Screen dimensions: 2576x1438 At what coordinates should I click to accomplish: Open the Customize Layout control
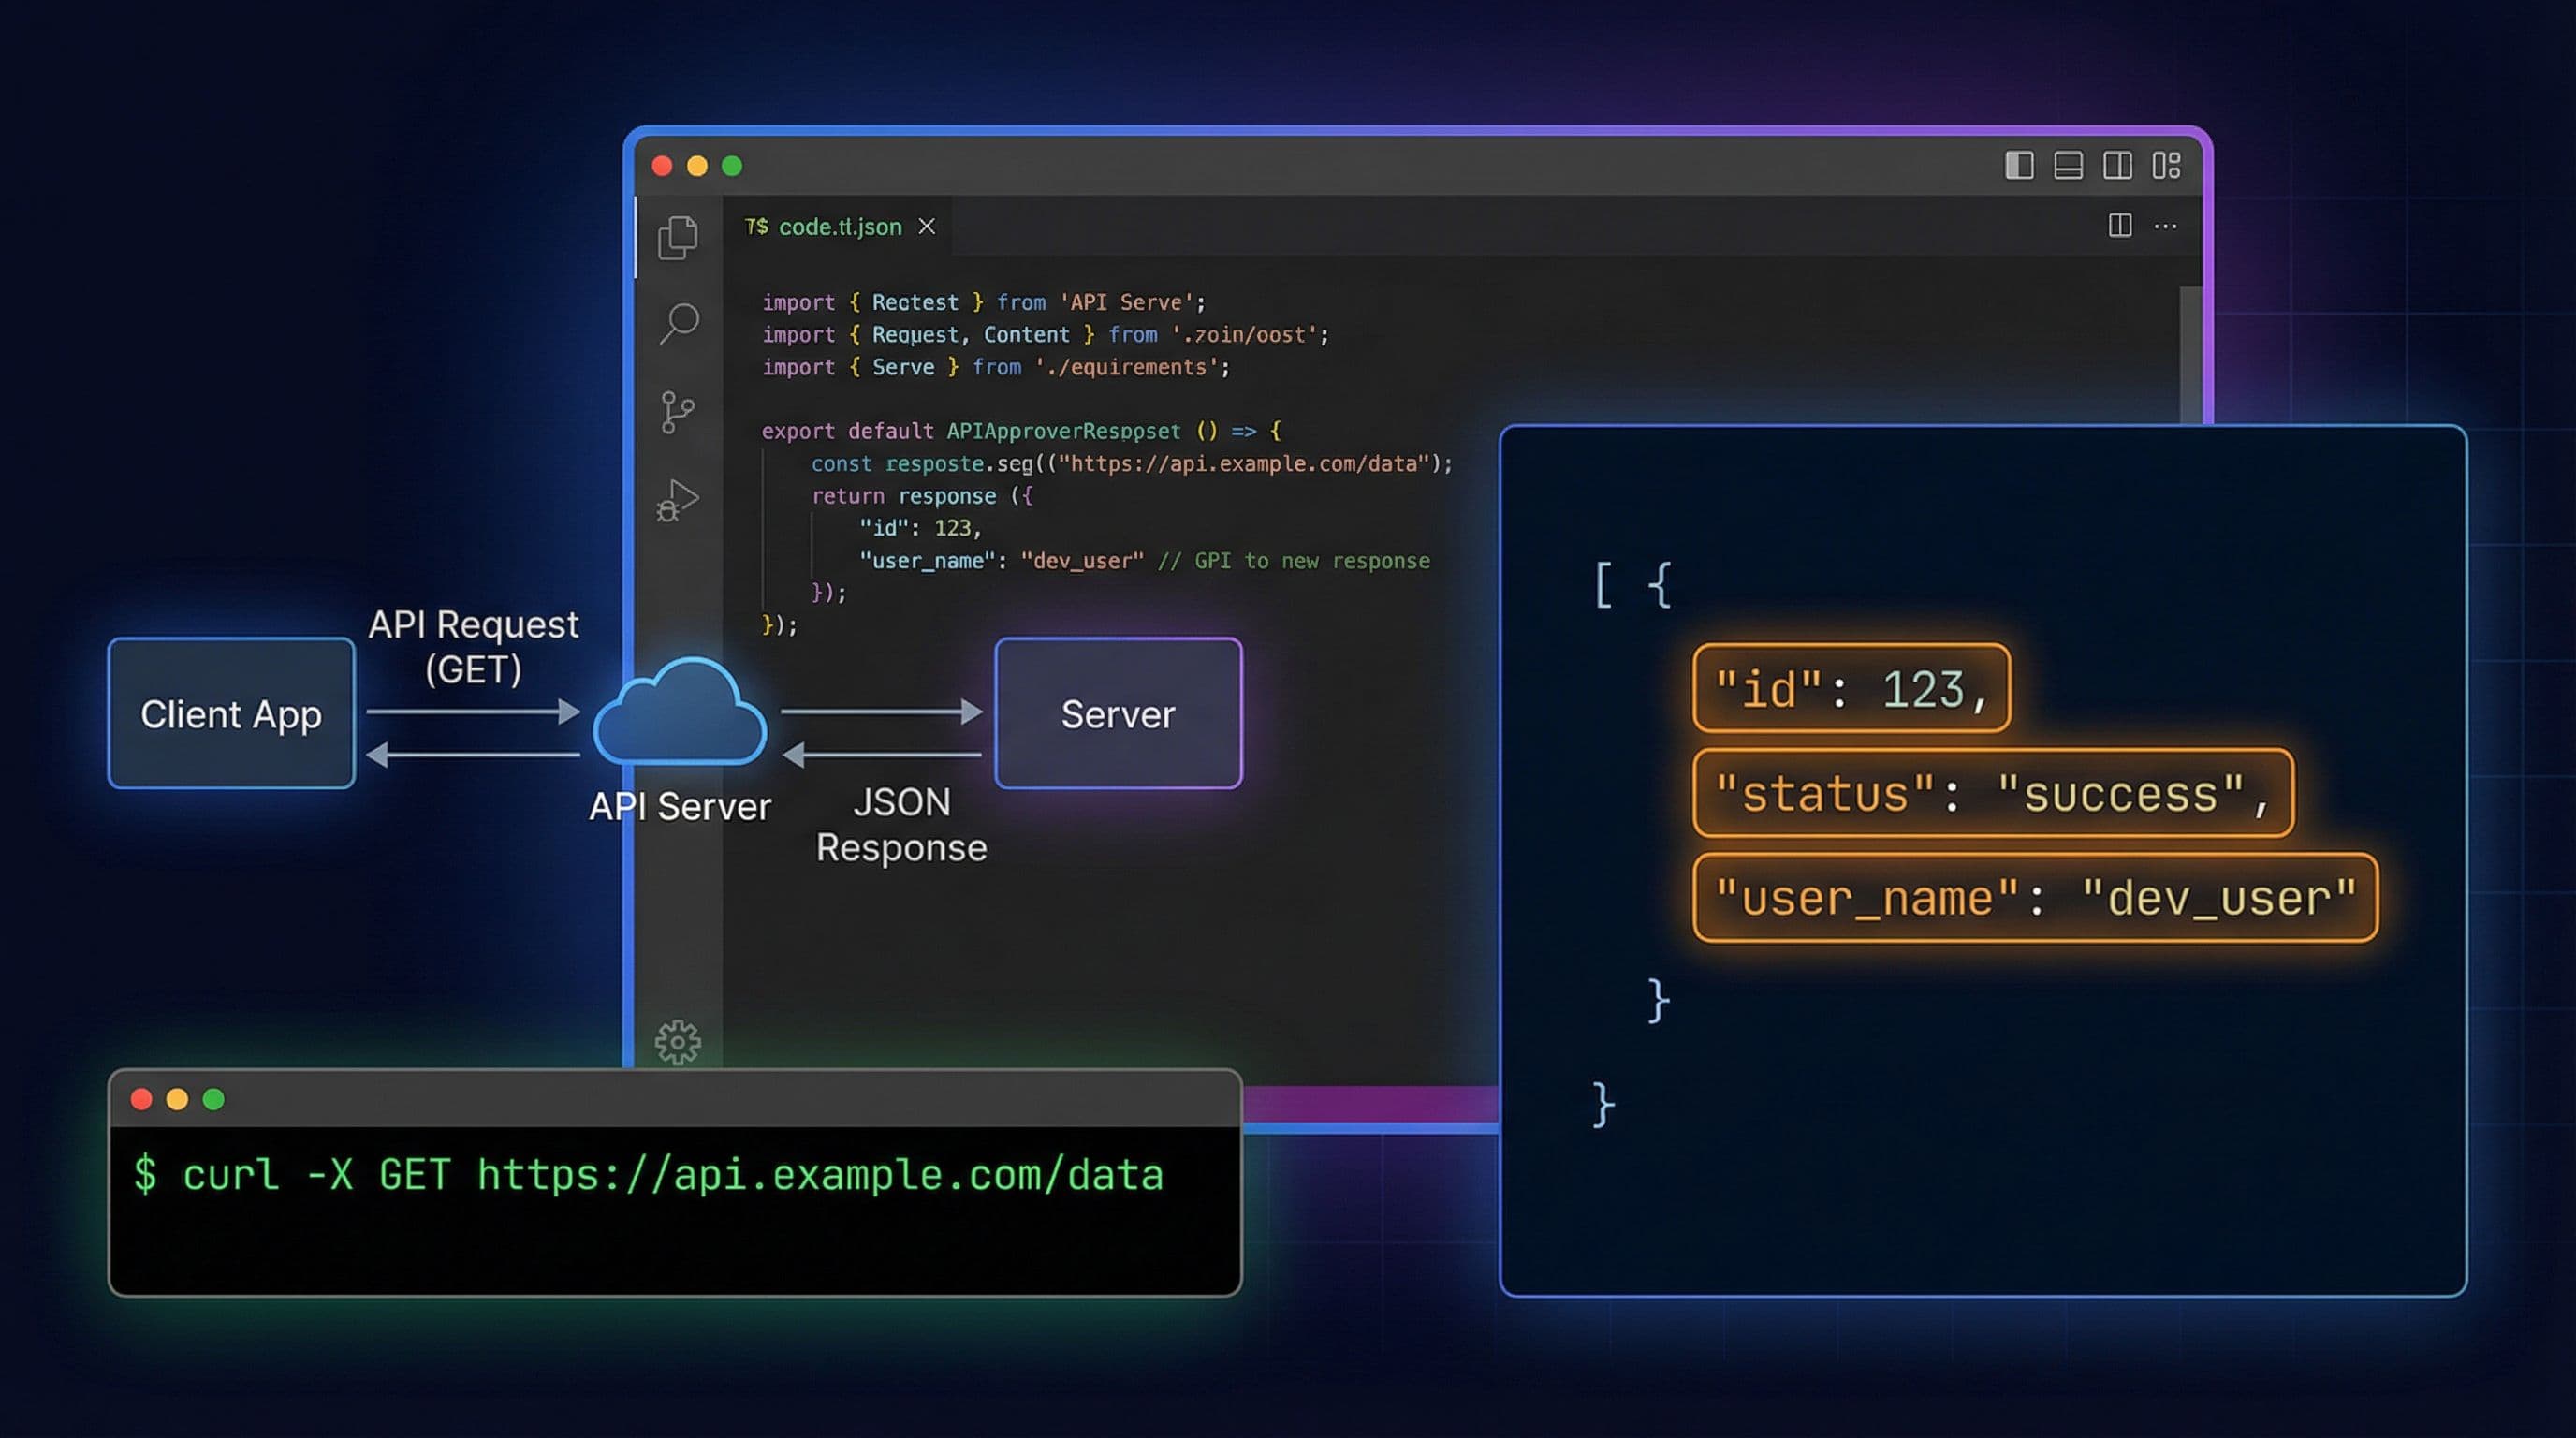(2166, 167)
